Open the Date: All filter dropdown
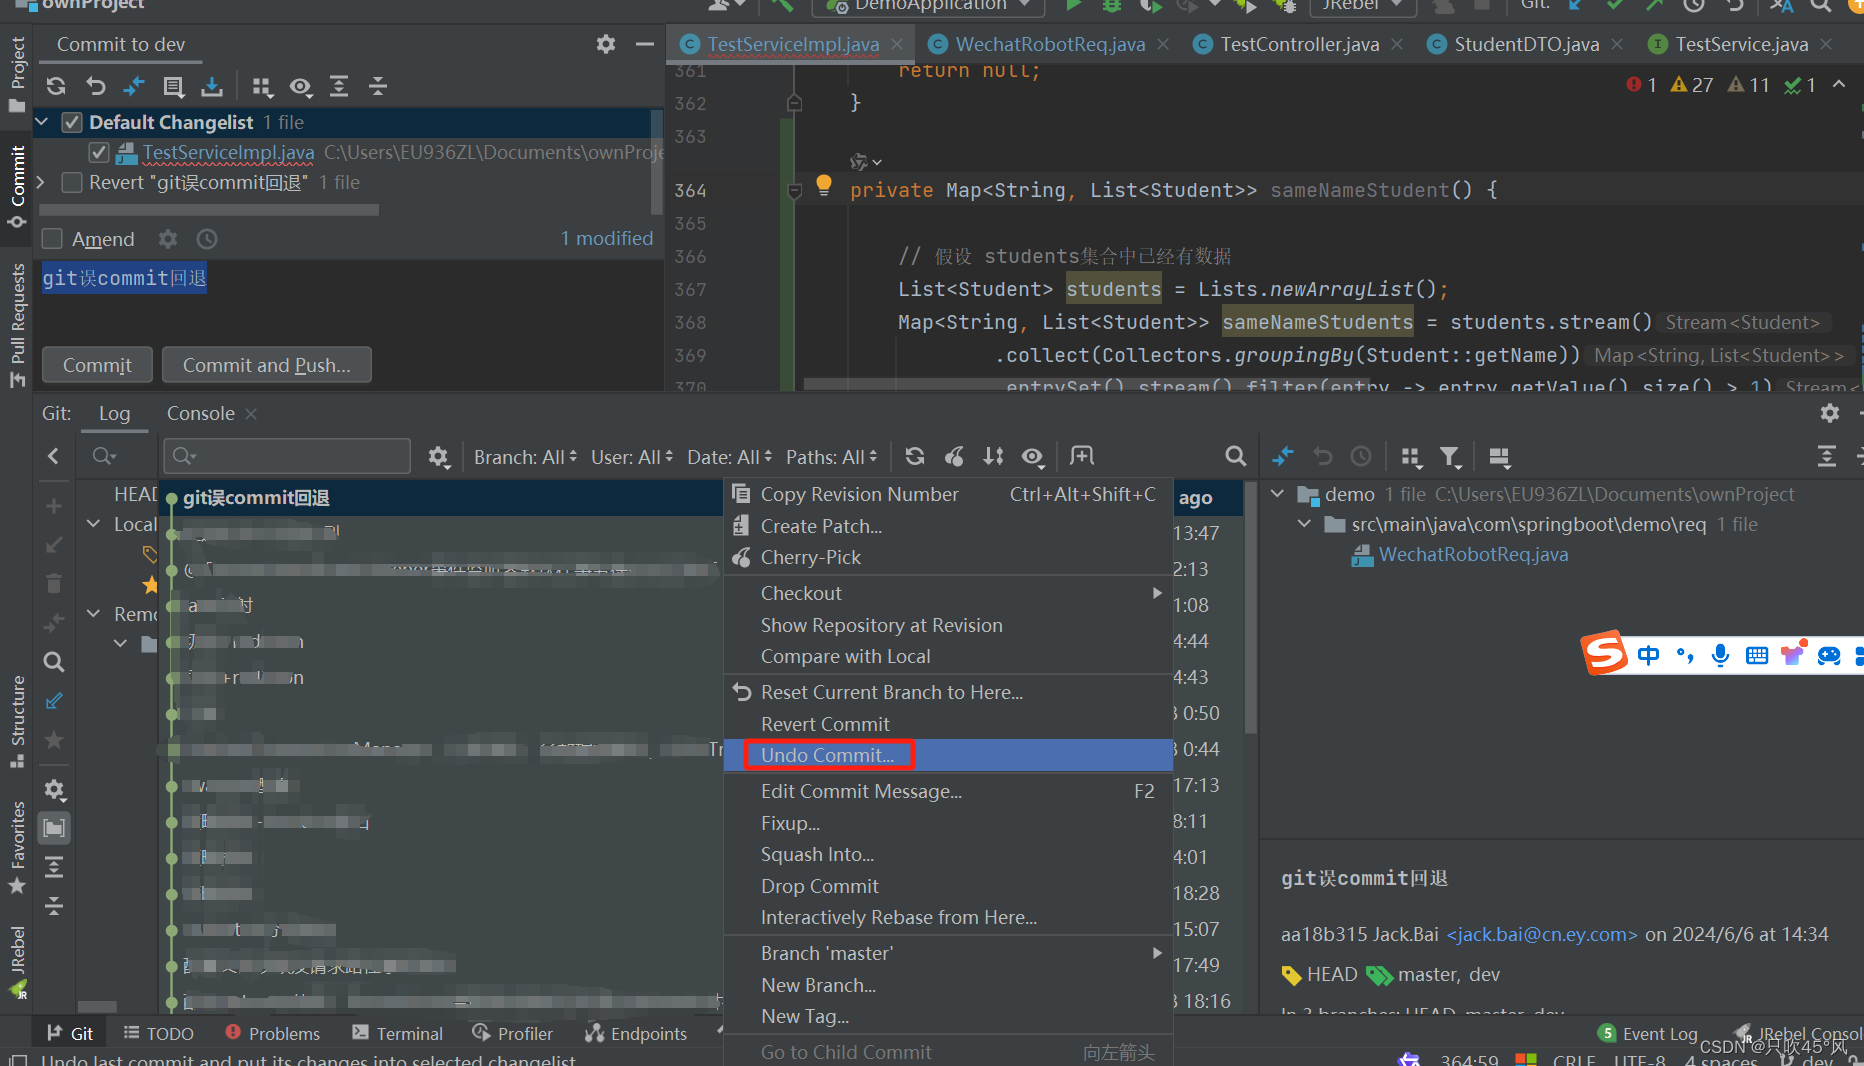This screenshot has width=1864, height=1066. pyautogui.click(x=729, y=457)
